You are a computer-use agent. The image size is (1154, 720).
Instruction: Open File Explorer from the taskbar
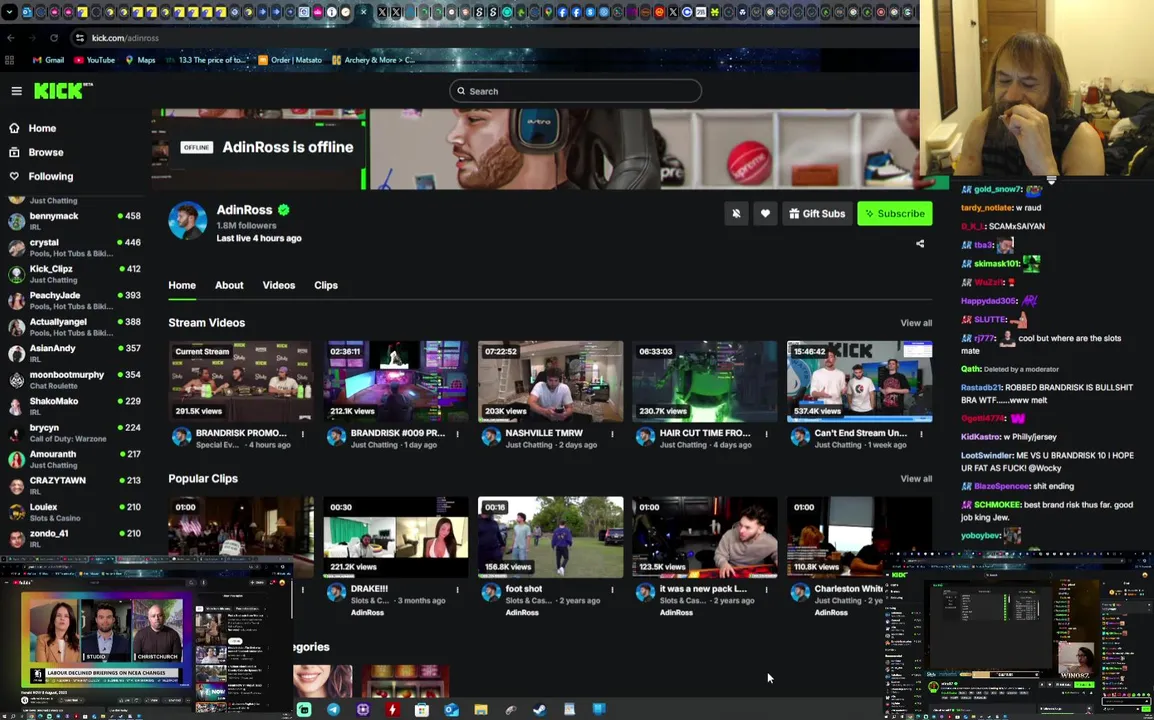[x=481, y=710]
